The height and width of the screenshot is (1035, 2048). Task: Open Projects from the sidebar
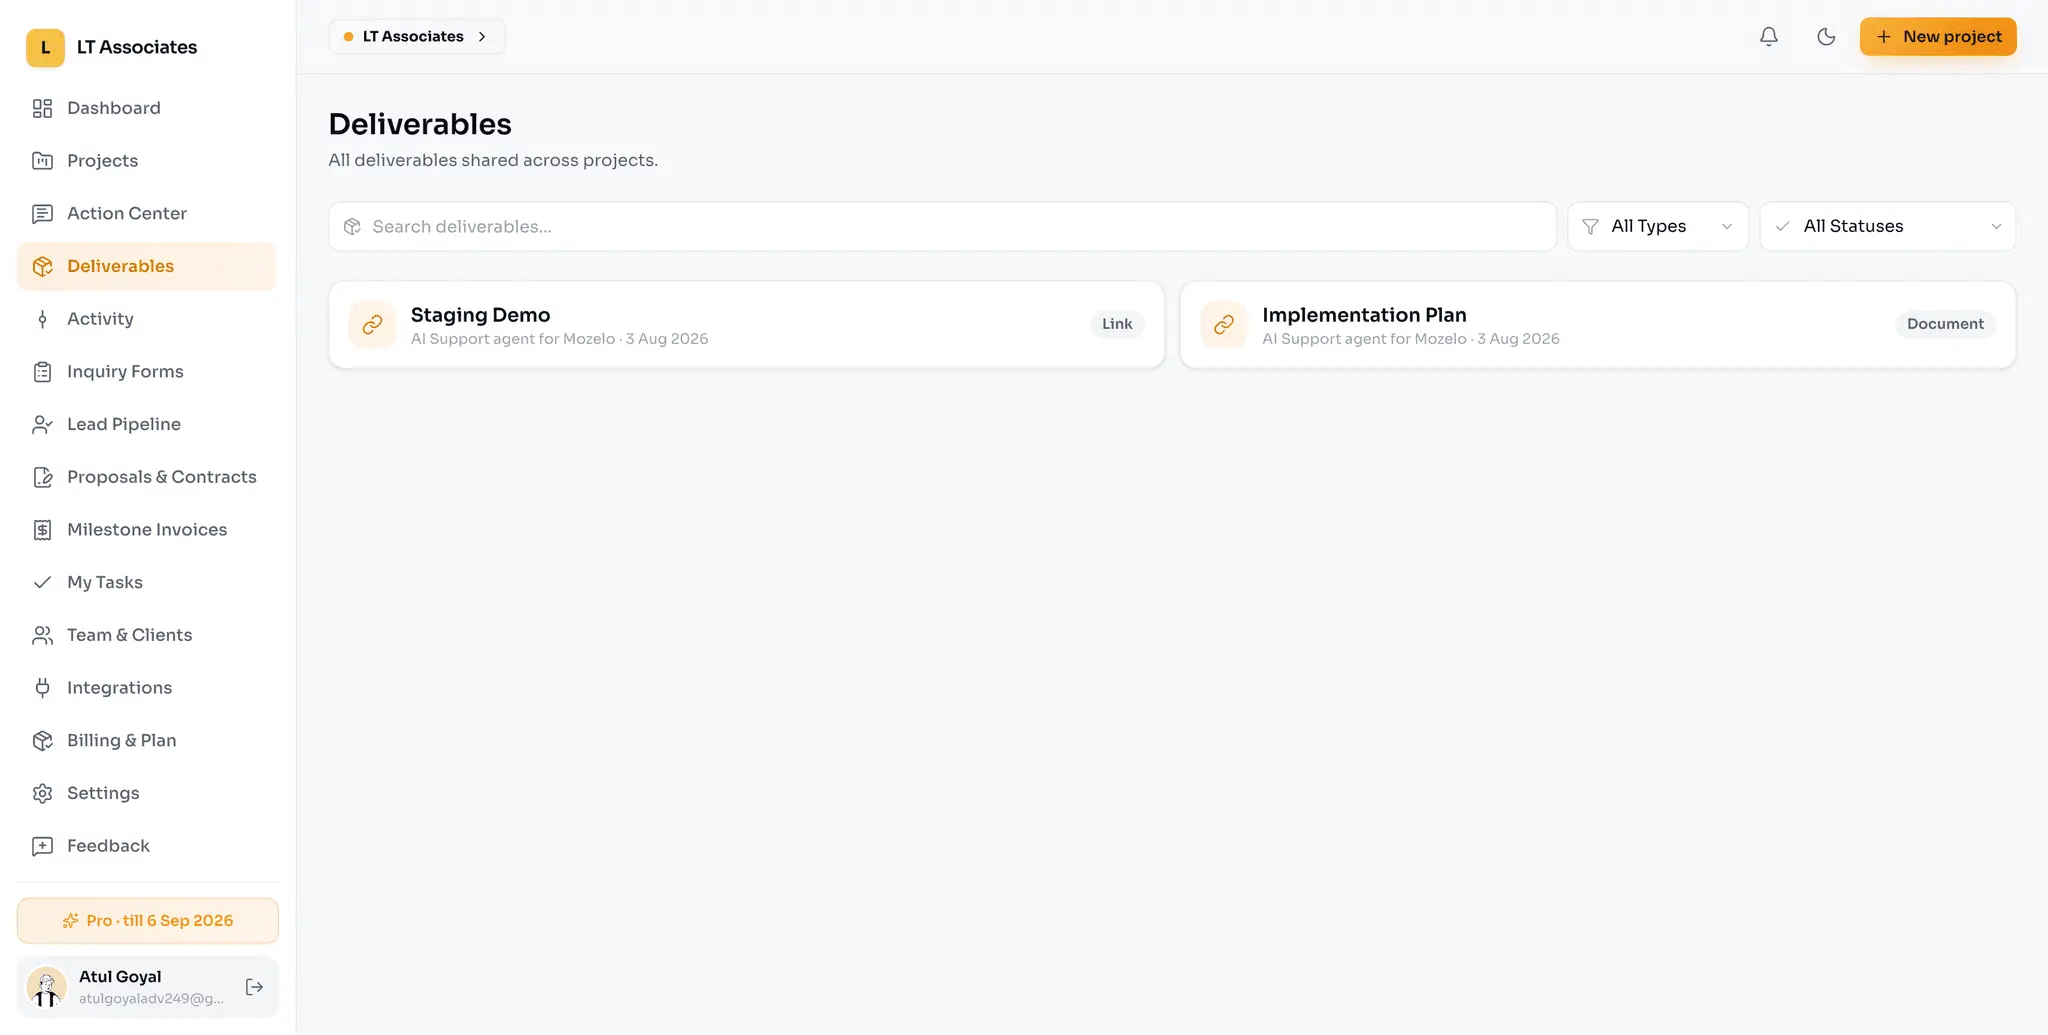[x=147, y=161]
